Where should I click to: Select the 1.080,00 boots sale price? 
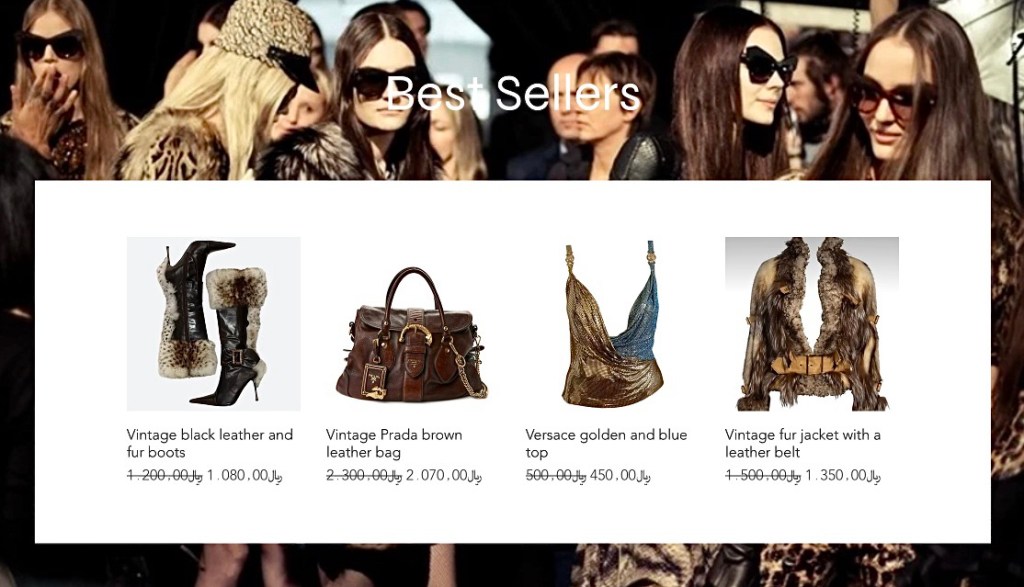244,475
